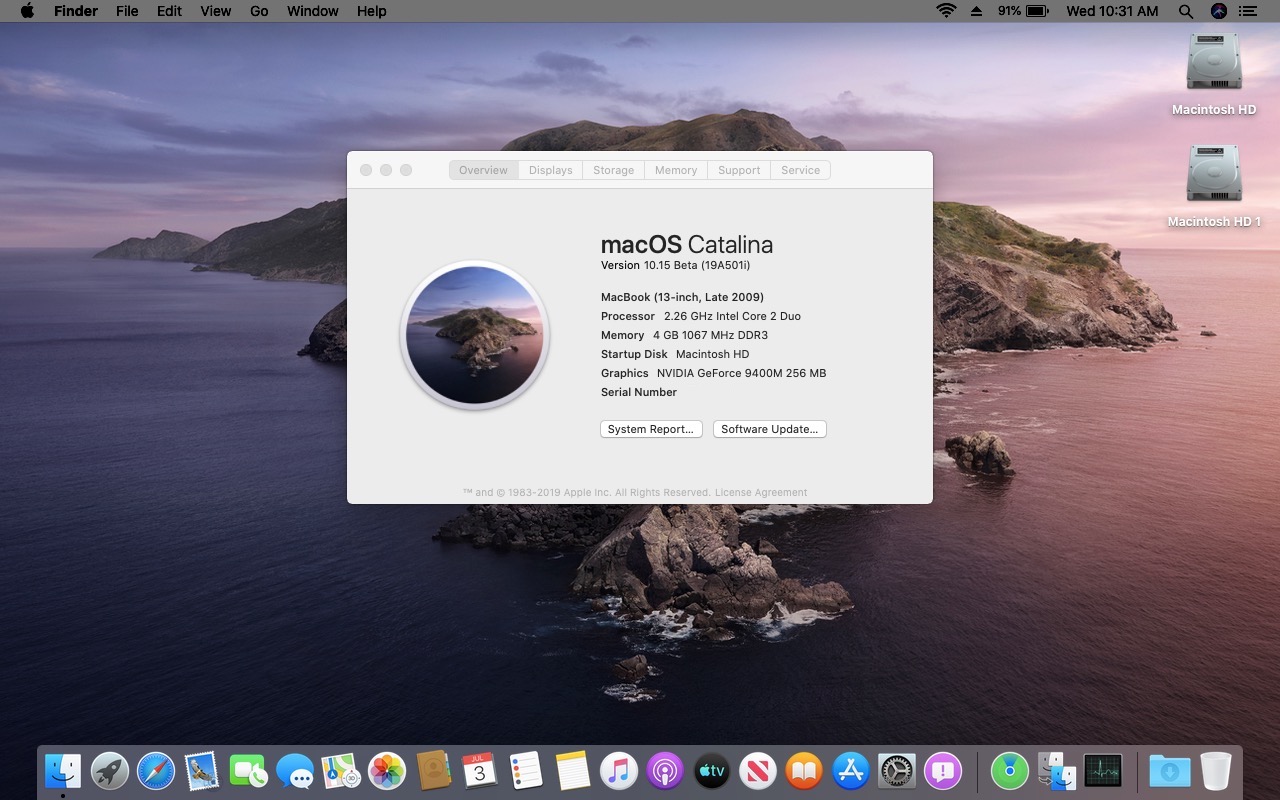Open the Edit menu

coord(169,11)
